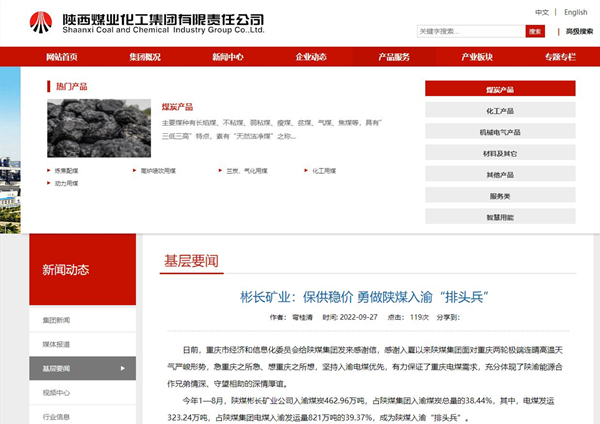
Task: Switch language to 中文
Action: 542,12
